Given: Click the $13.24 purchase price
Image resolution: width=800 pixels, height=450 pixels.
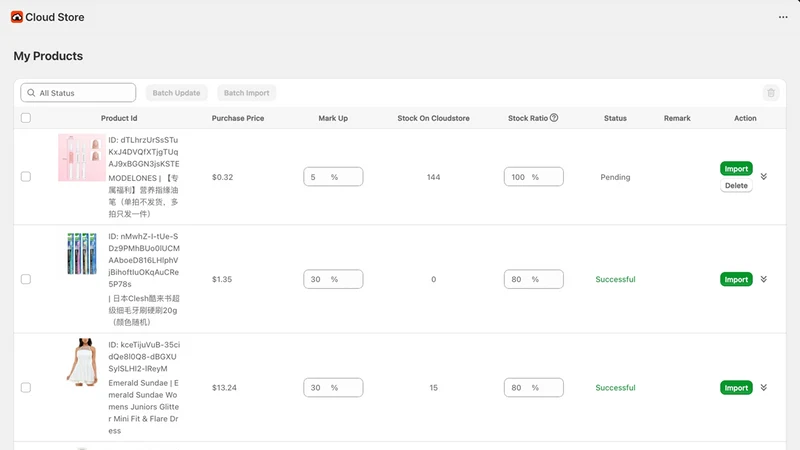Looking at the screenshot, I should pos(224,388).
